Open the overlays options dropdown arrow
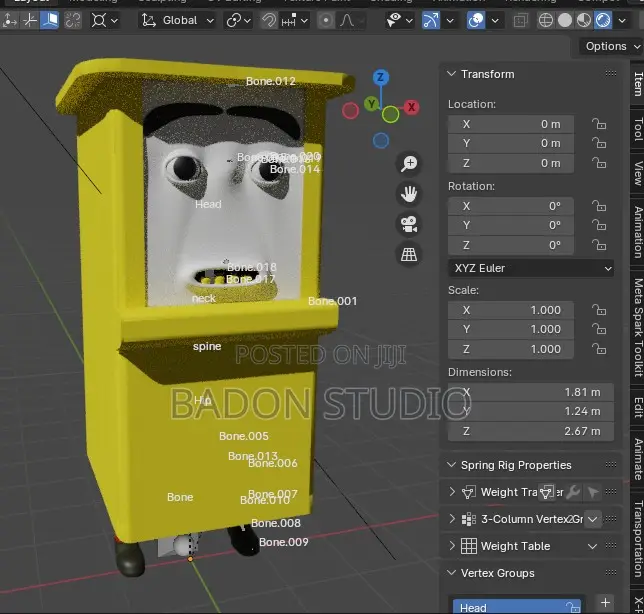Viewport: 644px width, 614px height. click(495, 21)
